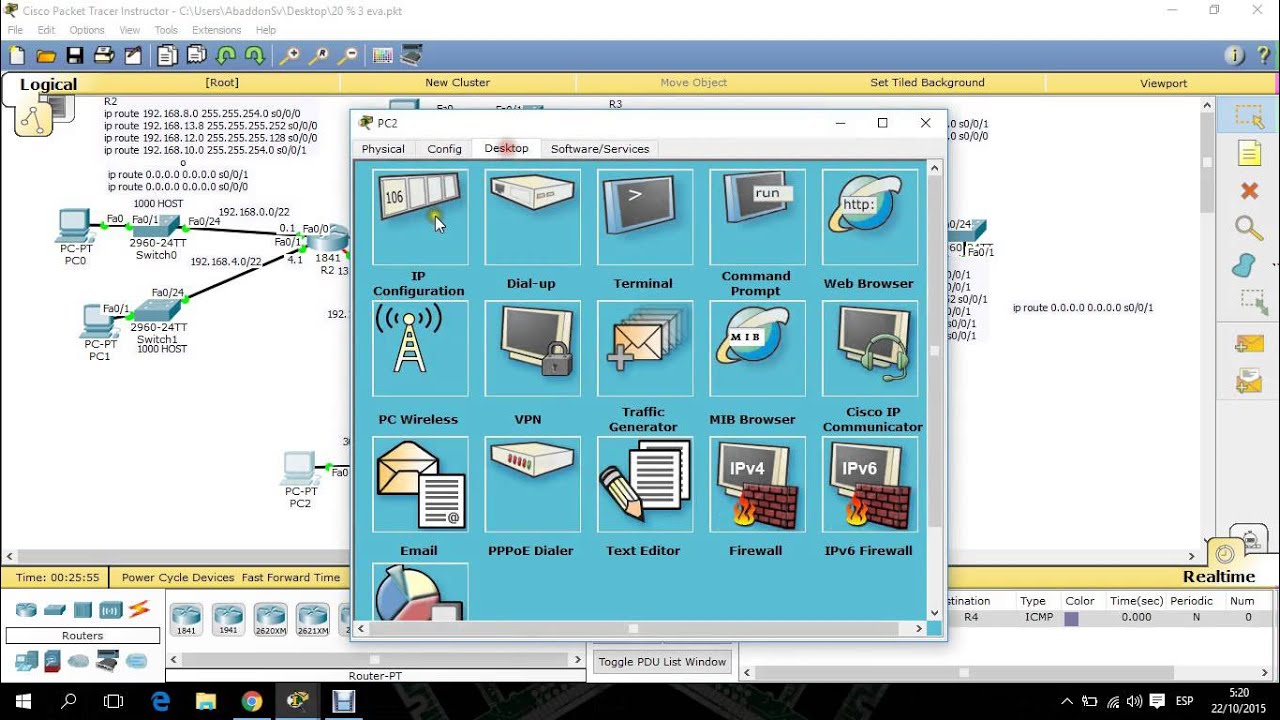Click the Redo green arrow
Screen dimensions: 1280x720
point(255,56)
